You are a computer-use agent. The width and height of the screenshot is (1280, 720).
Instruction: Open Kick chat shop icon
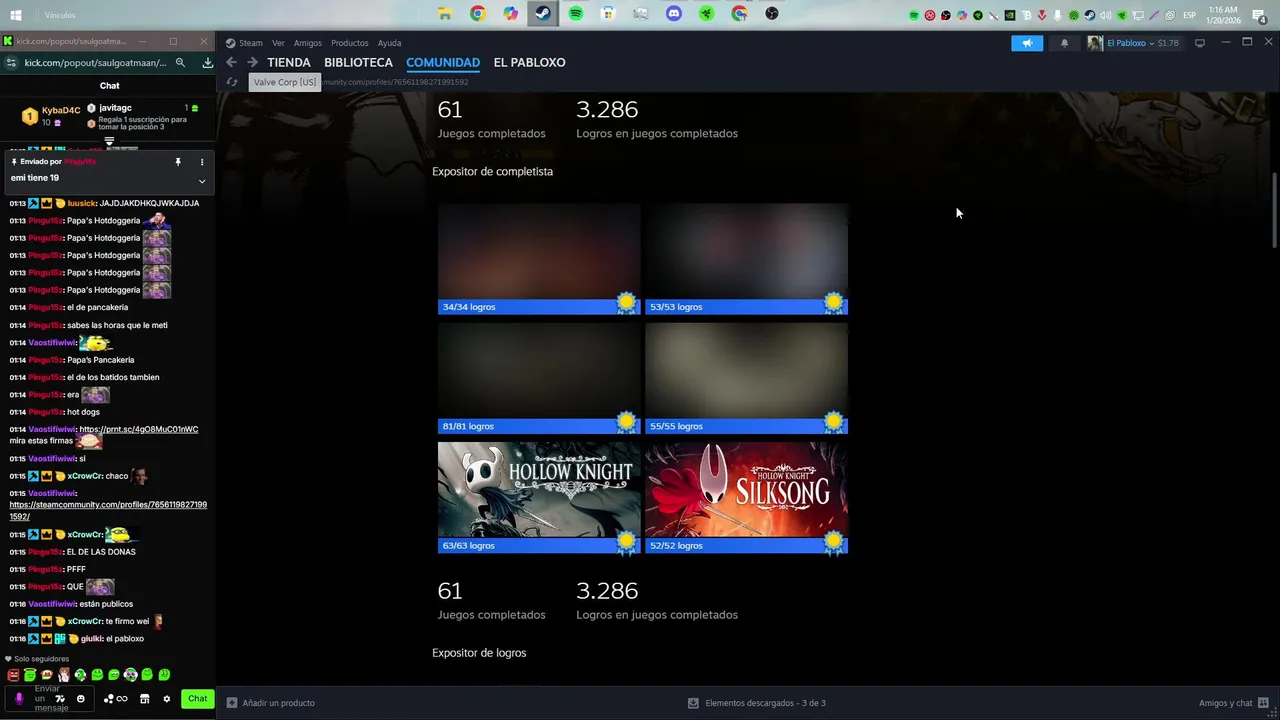pyautogui.click(x=144, y=699)
